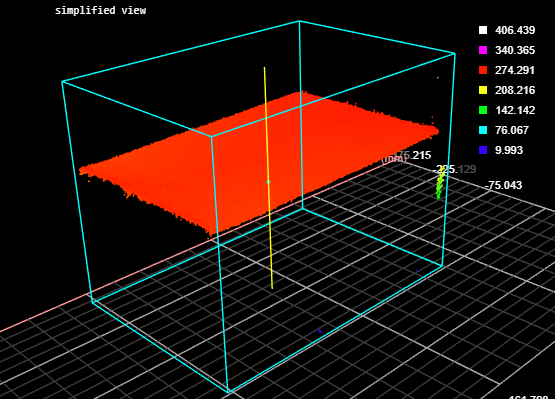The width and height of the screenshot is (555, 399).
Task: Click the bounding box top rear corner
Action: [x=299, y=21]
